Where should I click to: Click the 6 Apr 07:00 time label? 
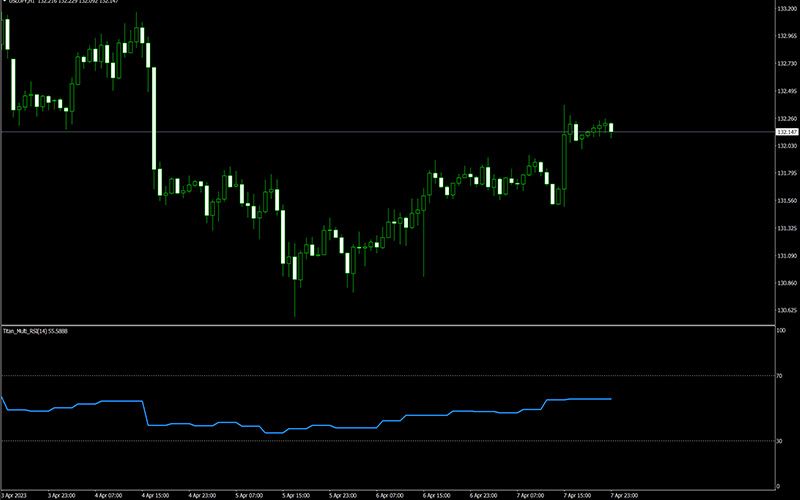tap(390, 495)
